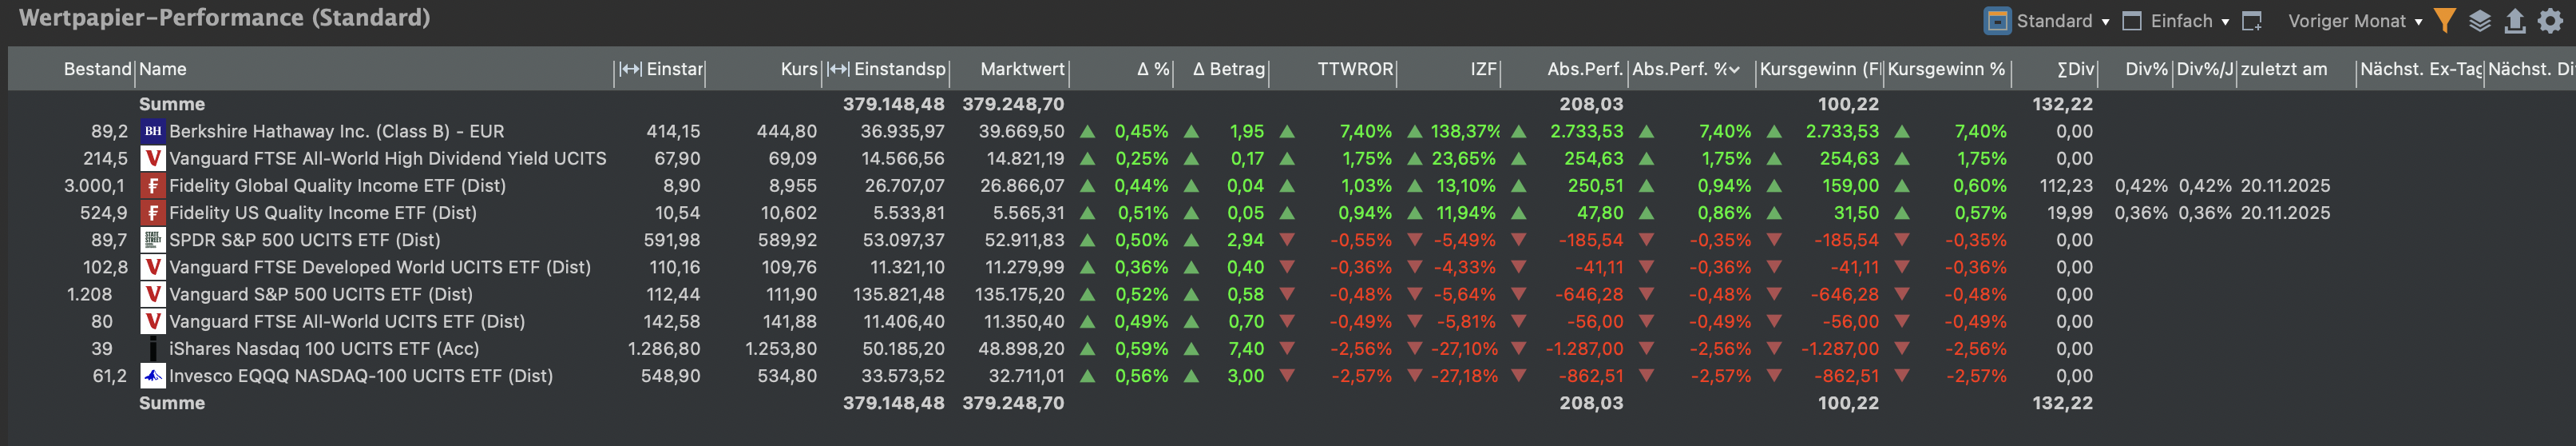Image resolution: width=2576 pixels, height=446 pixels.
Task: Select the iShares Nasdaq 100 UCITS ETF row
Action: pos(323,349)
